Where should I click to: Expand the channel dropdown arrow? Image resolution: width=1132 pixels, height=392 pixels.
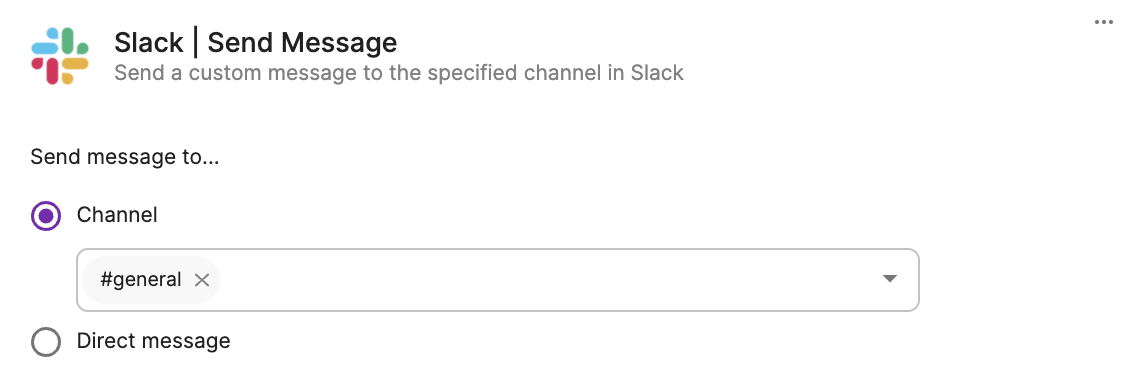(x=889, y=279)
